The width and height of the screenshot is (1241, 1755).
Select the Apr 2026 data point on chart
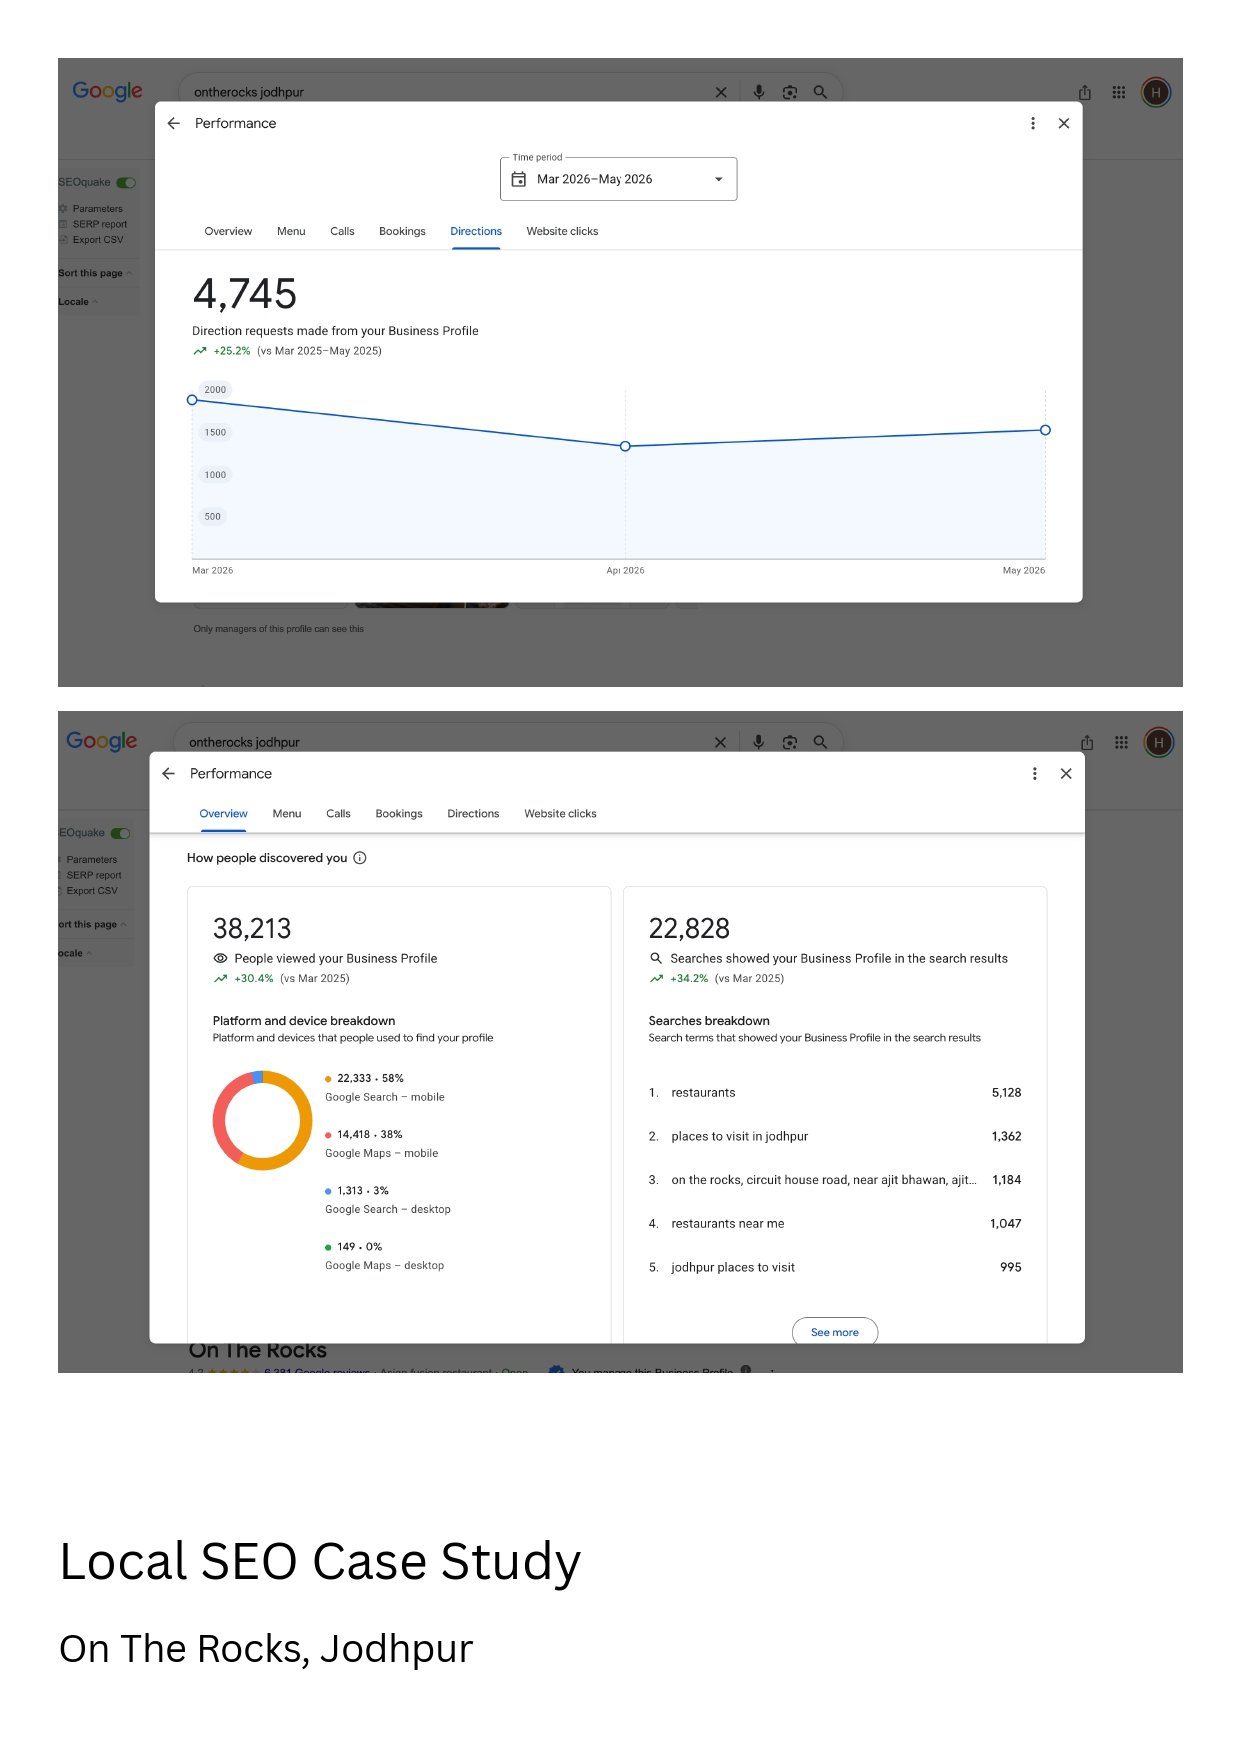pos(625,446)
